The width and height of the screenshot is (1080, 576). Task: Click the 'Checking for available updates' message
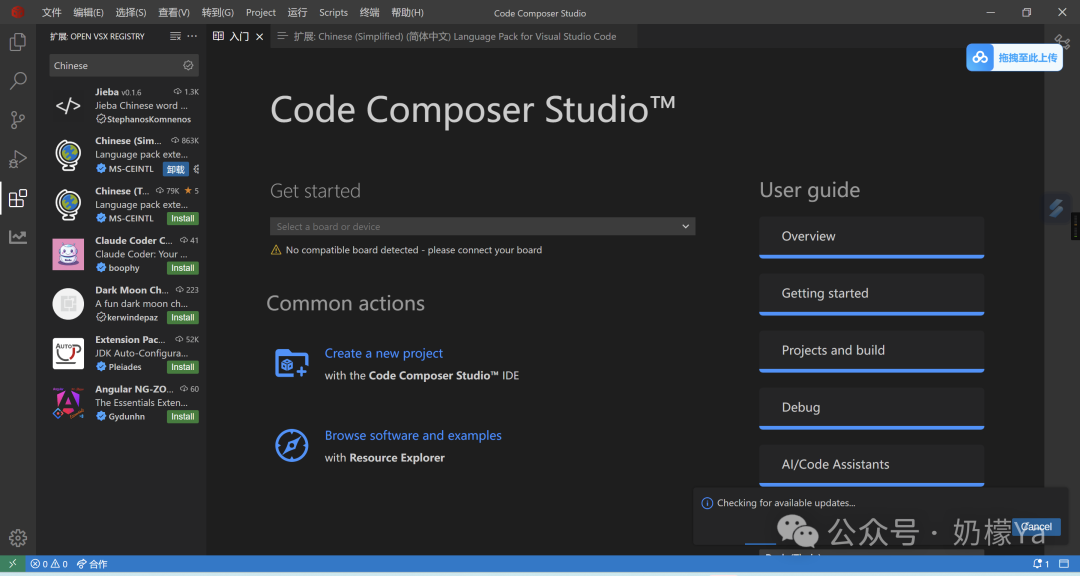[786, 503]
